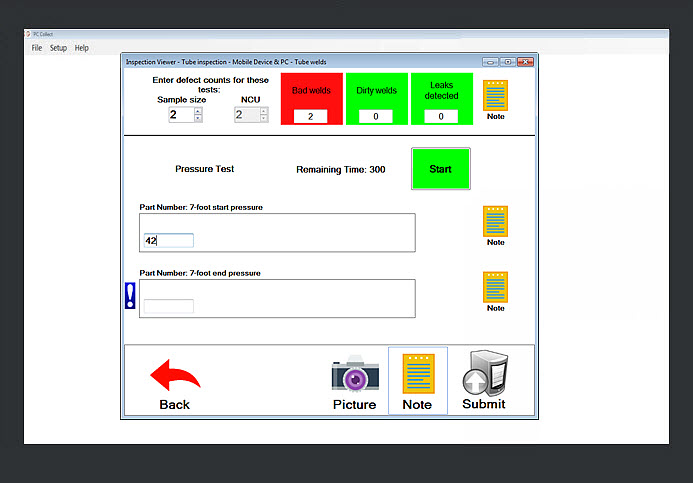Open Note beside defect counts row

click(x=495, y=96)
